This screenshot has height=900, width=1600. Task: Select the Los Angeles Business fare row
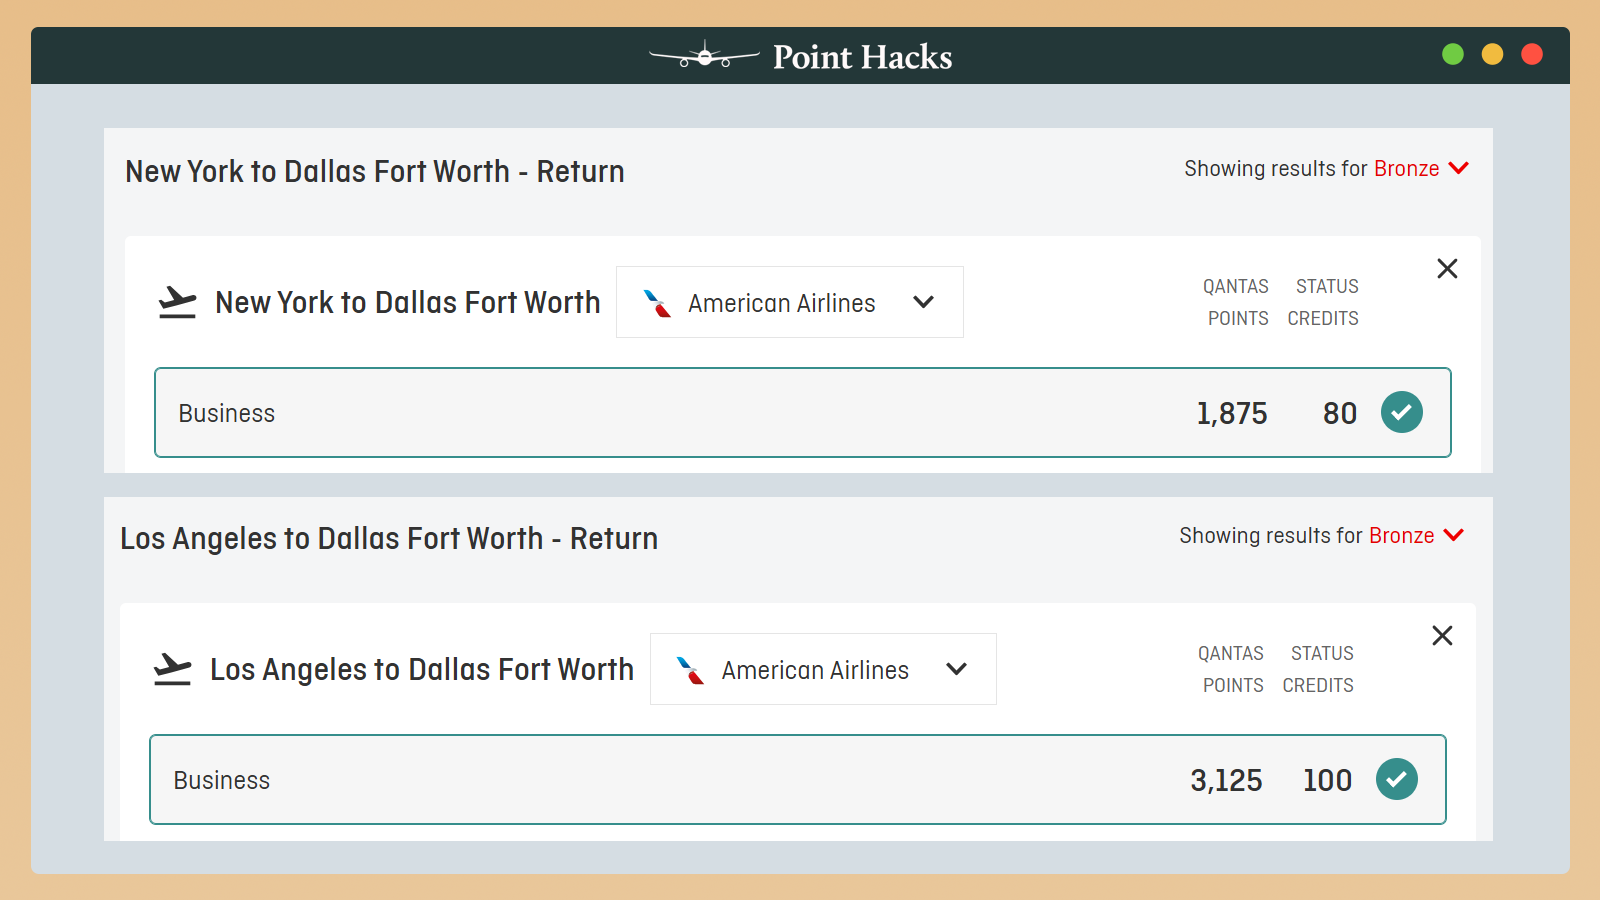(x=700, y=780)
